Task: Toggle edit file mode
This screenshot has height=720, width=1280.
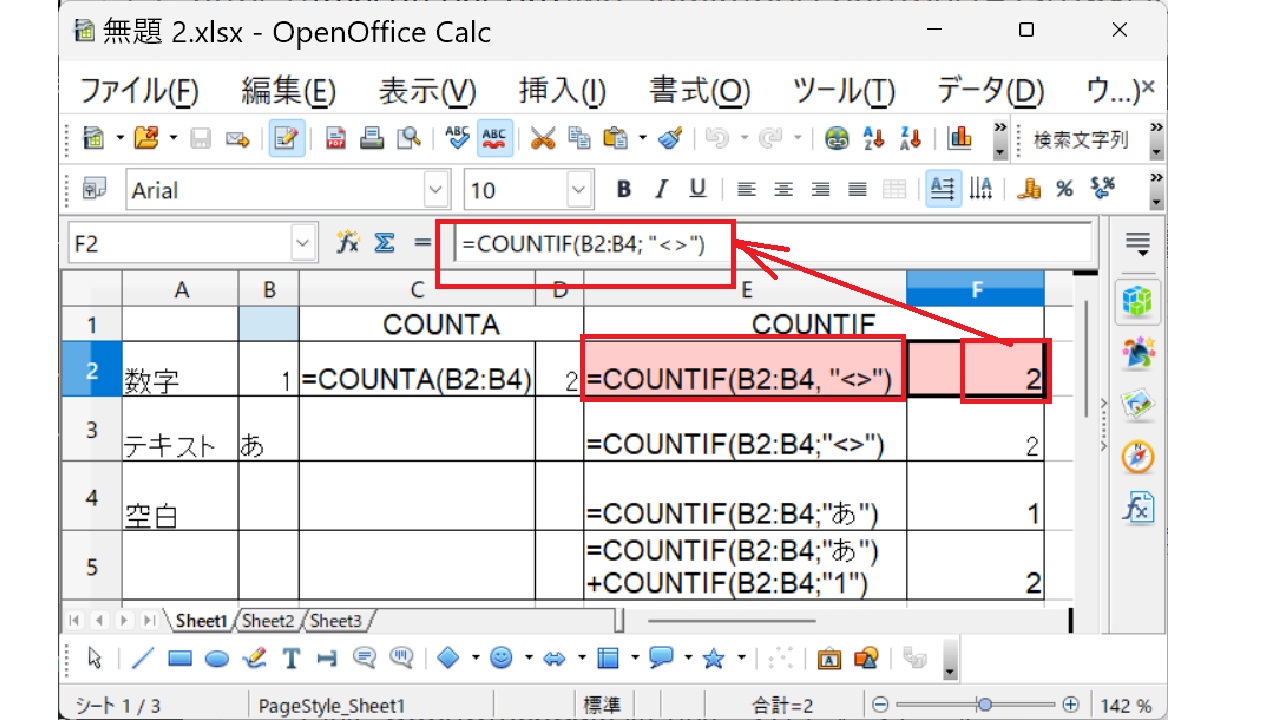Action: point(287,138)
